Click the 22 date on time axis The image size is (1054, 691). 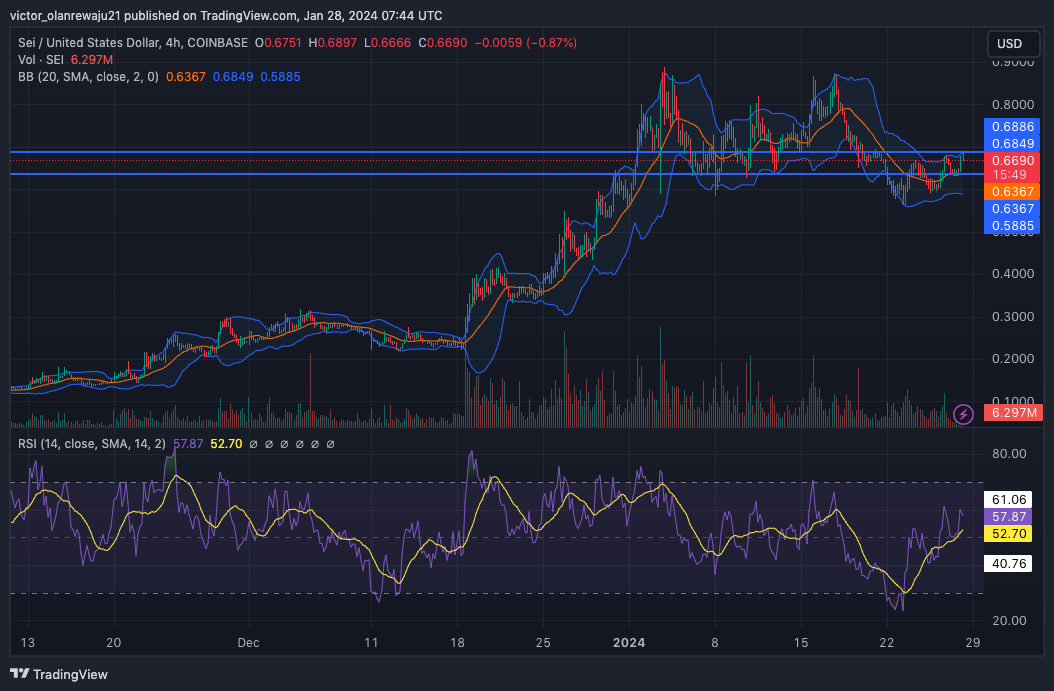[887, 643]
